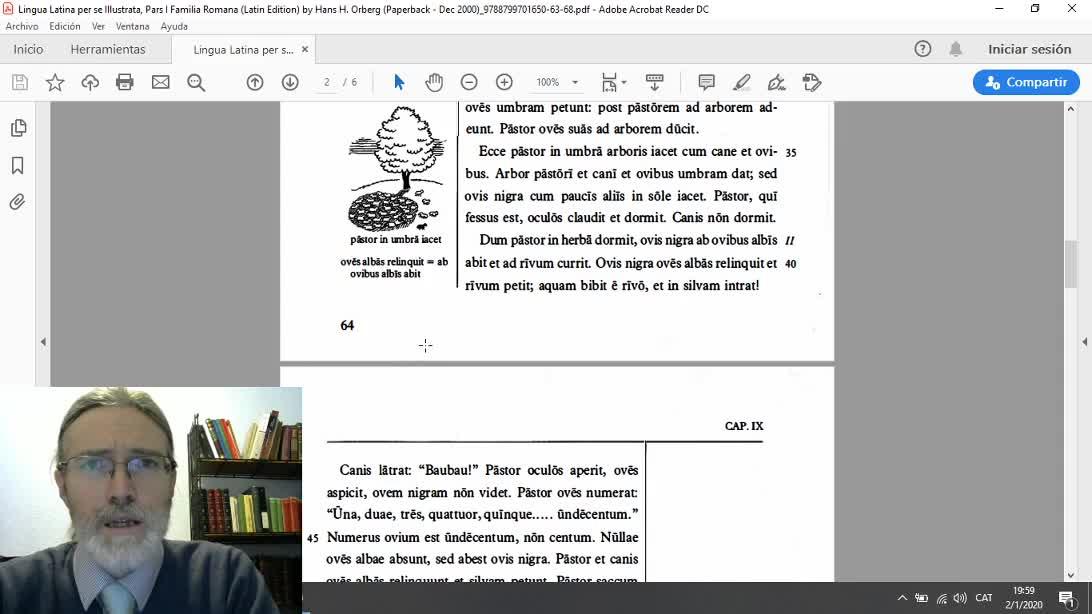The width and height of the screenshot is (1092, 614).
Task: Select the hand pan tool
Action: click(434, 82)
